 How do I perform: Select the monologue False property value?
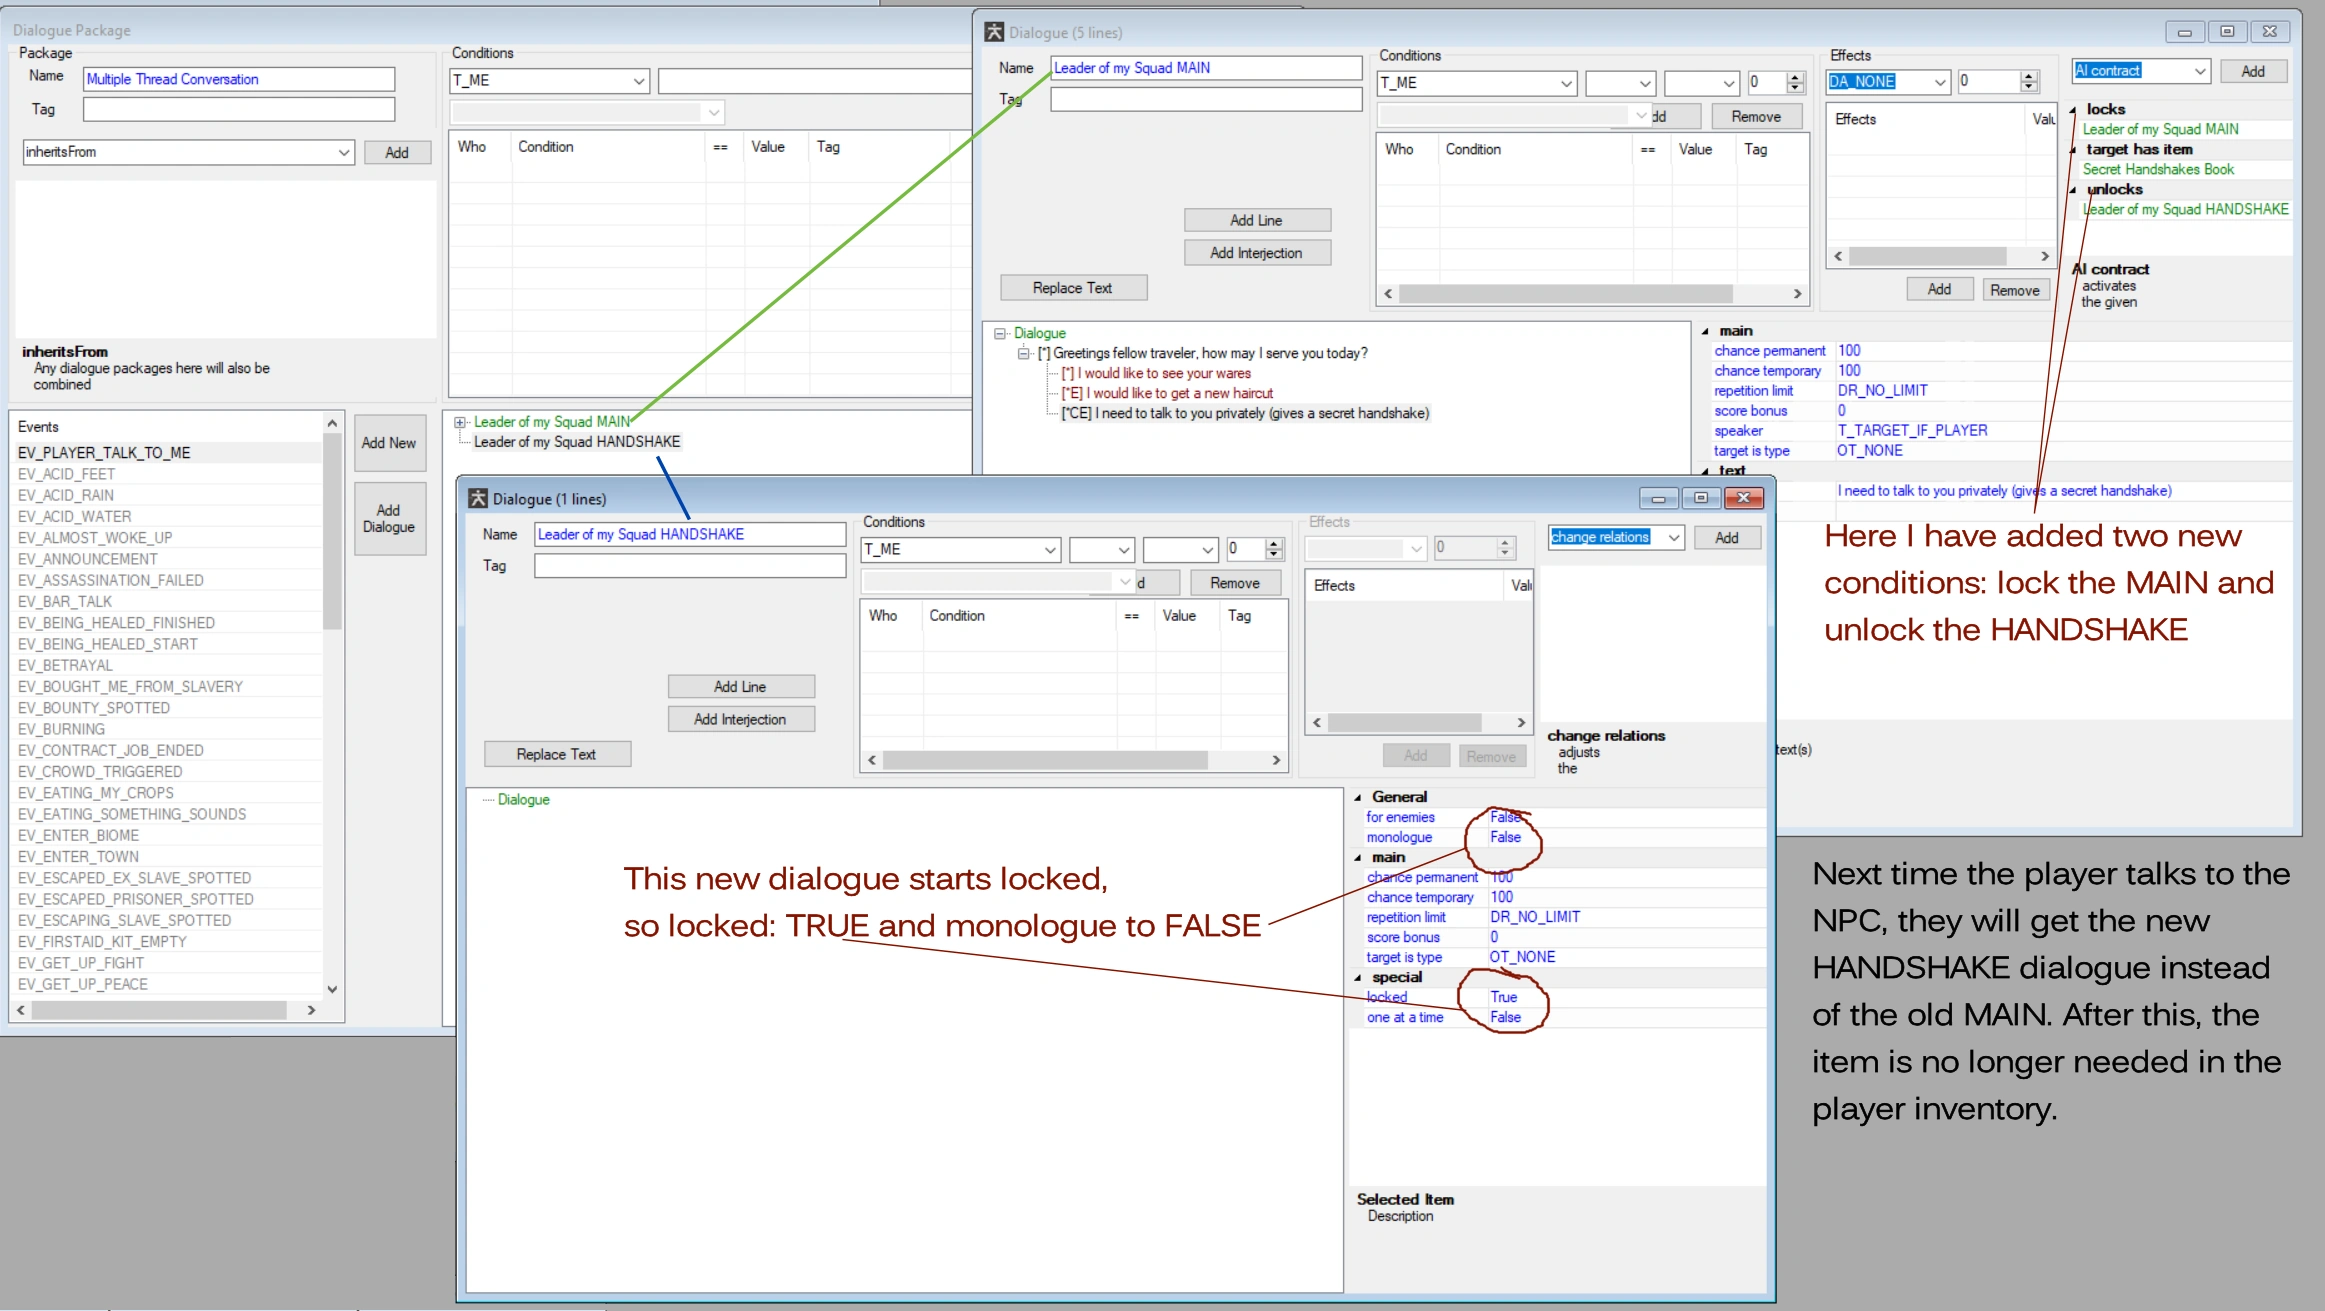1505,837
